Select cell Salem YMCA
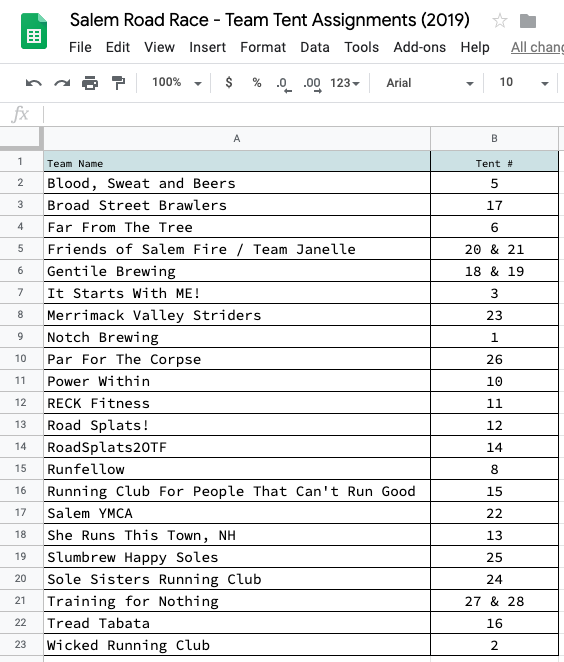 tap(237, 513)
